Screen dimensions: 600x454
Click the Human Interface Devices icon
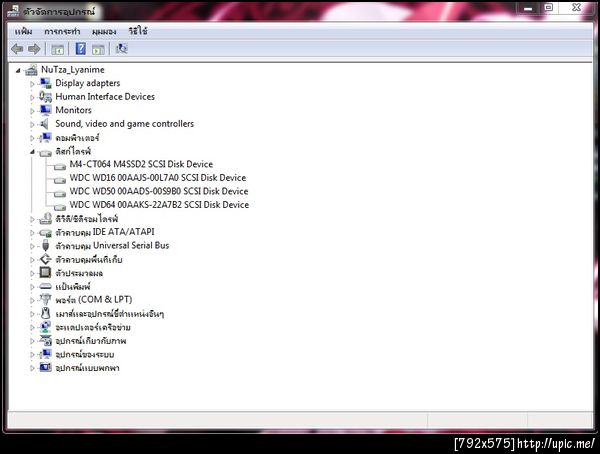tap(46, 96)
